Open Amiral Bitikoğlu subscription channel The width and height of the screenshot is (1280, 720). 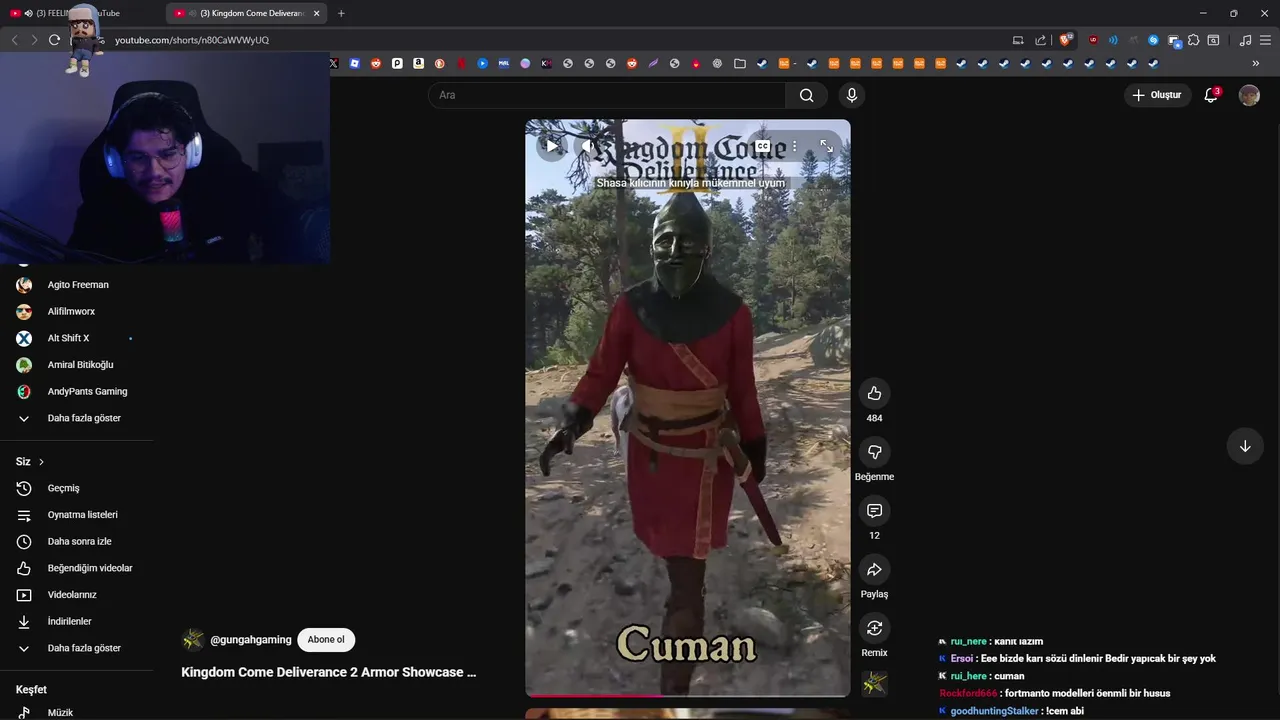click(x=77, y=365)
